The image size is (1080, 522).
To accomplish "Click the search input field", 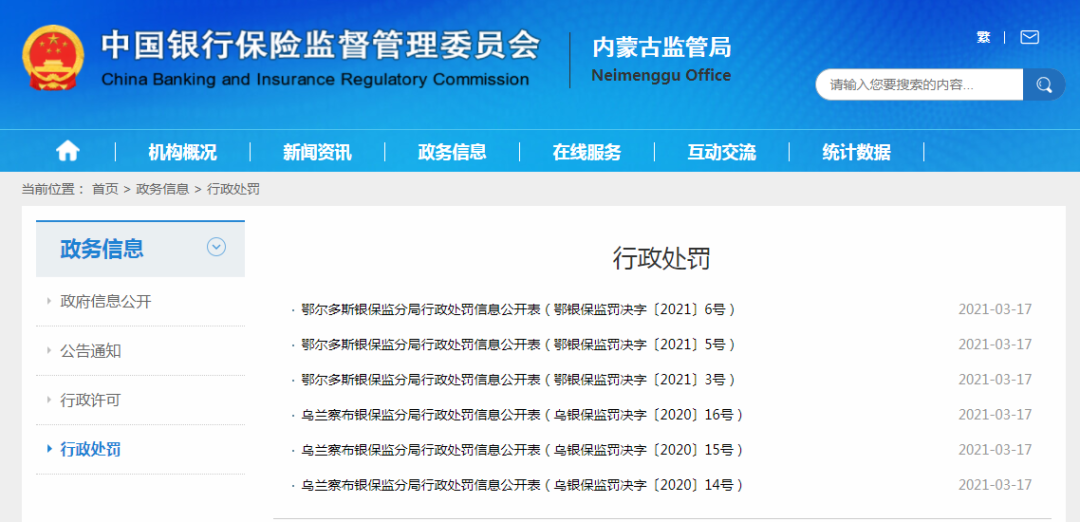I will pyautogui.click(x=920, y=85).
